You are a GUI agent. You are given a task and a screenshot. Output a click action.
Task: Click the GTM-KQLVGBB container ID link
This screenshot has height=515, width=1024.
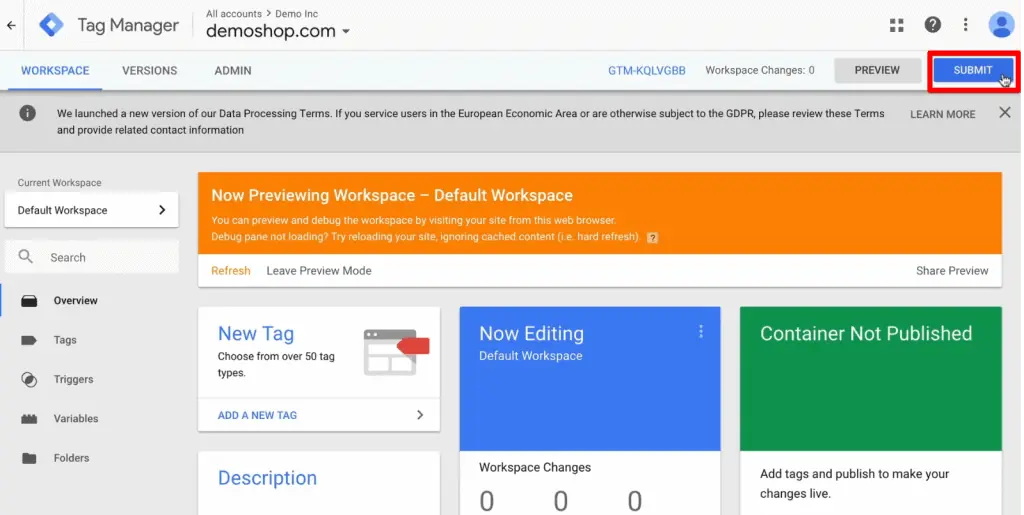tap(647, 70)
